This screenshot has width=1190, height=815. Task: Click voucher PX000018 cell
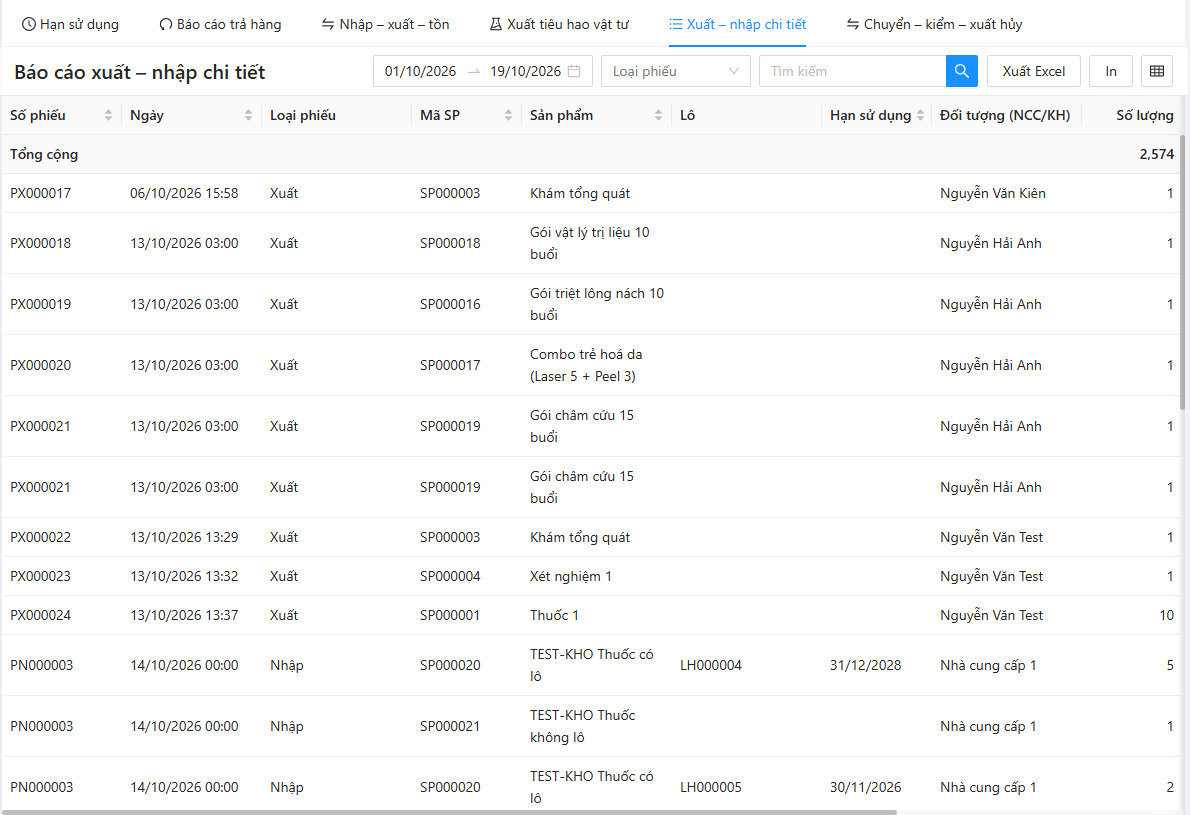(40, 244)
